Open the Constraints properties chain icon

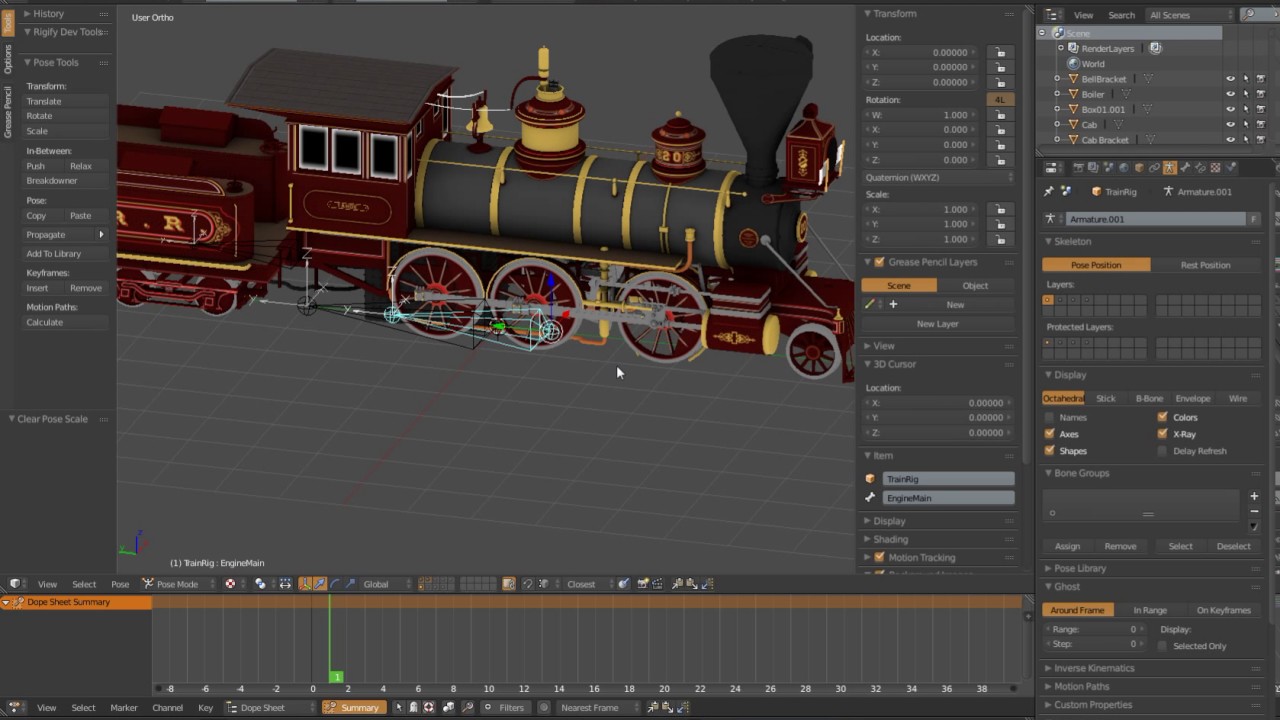pos(1154,167)
